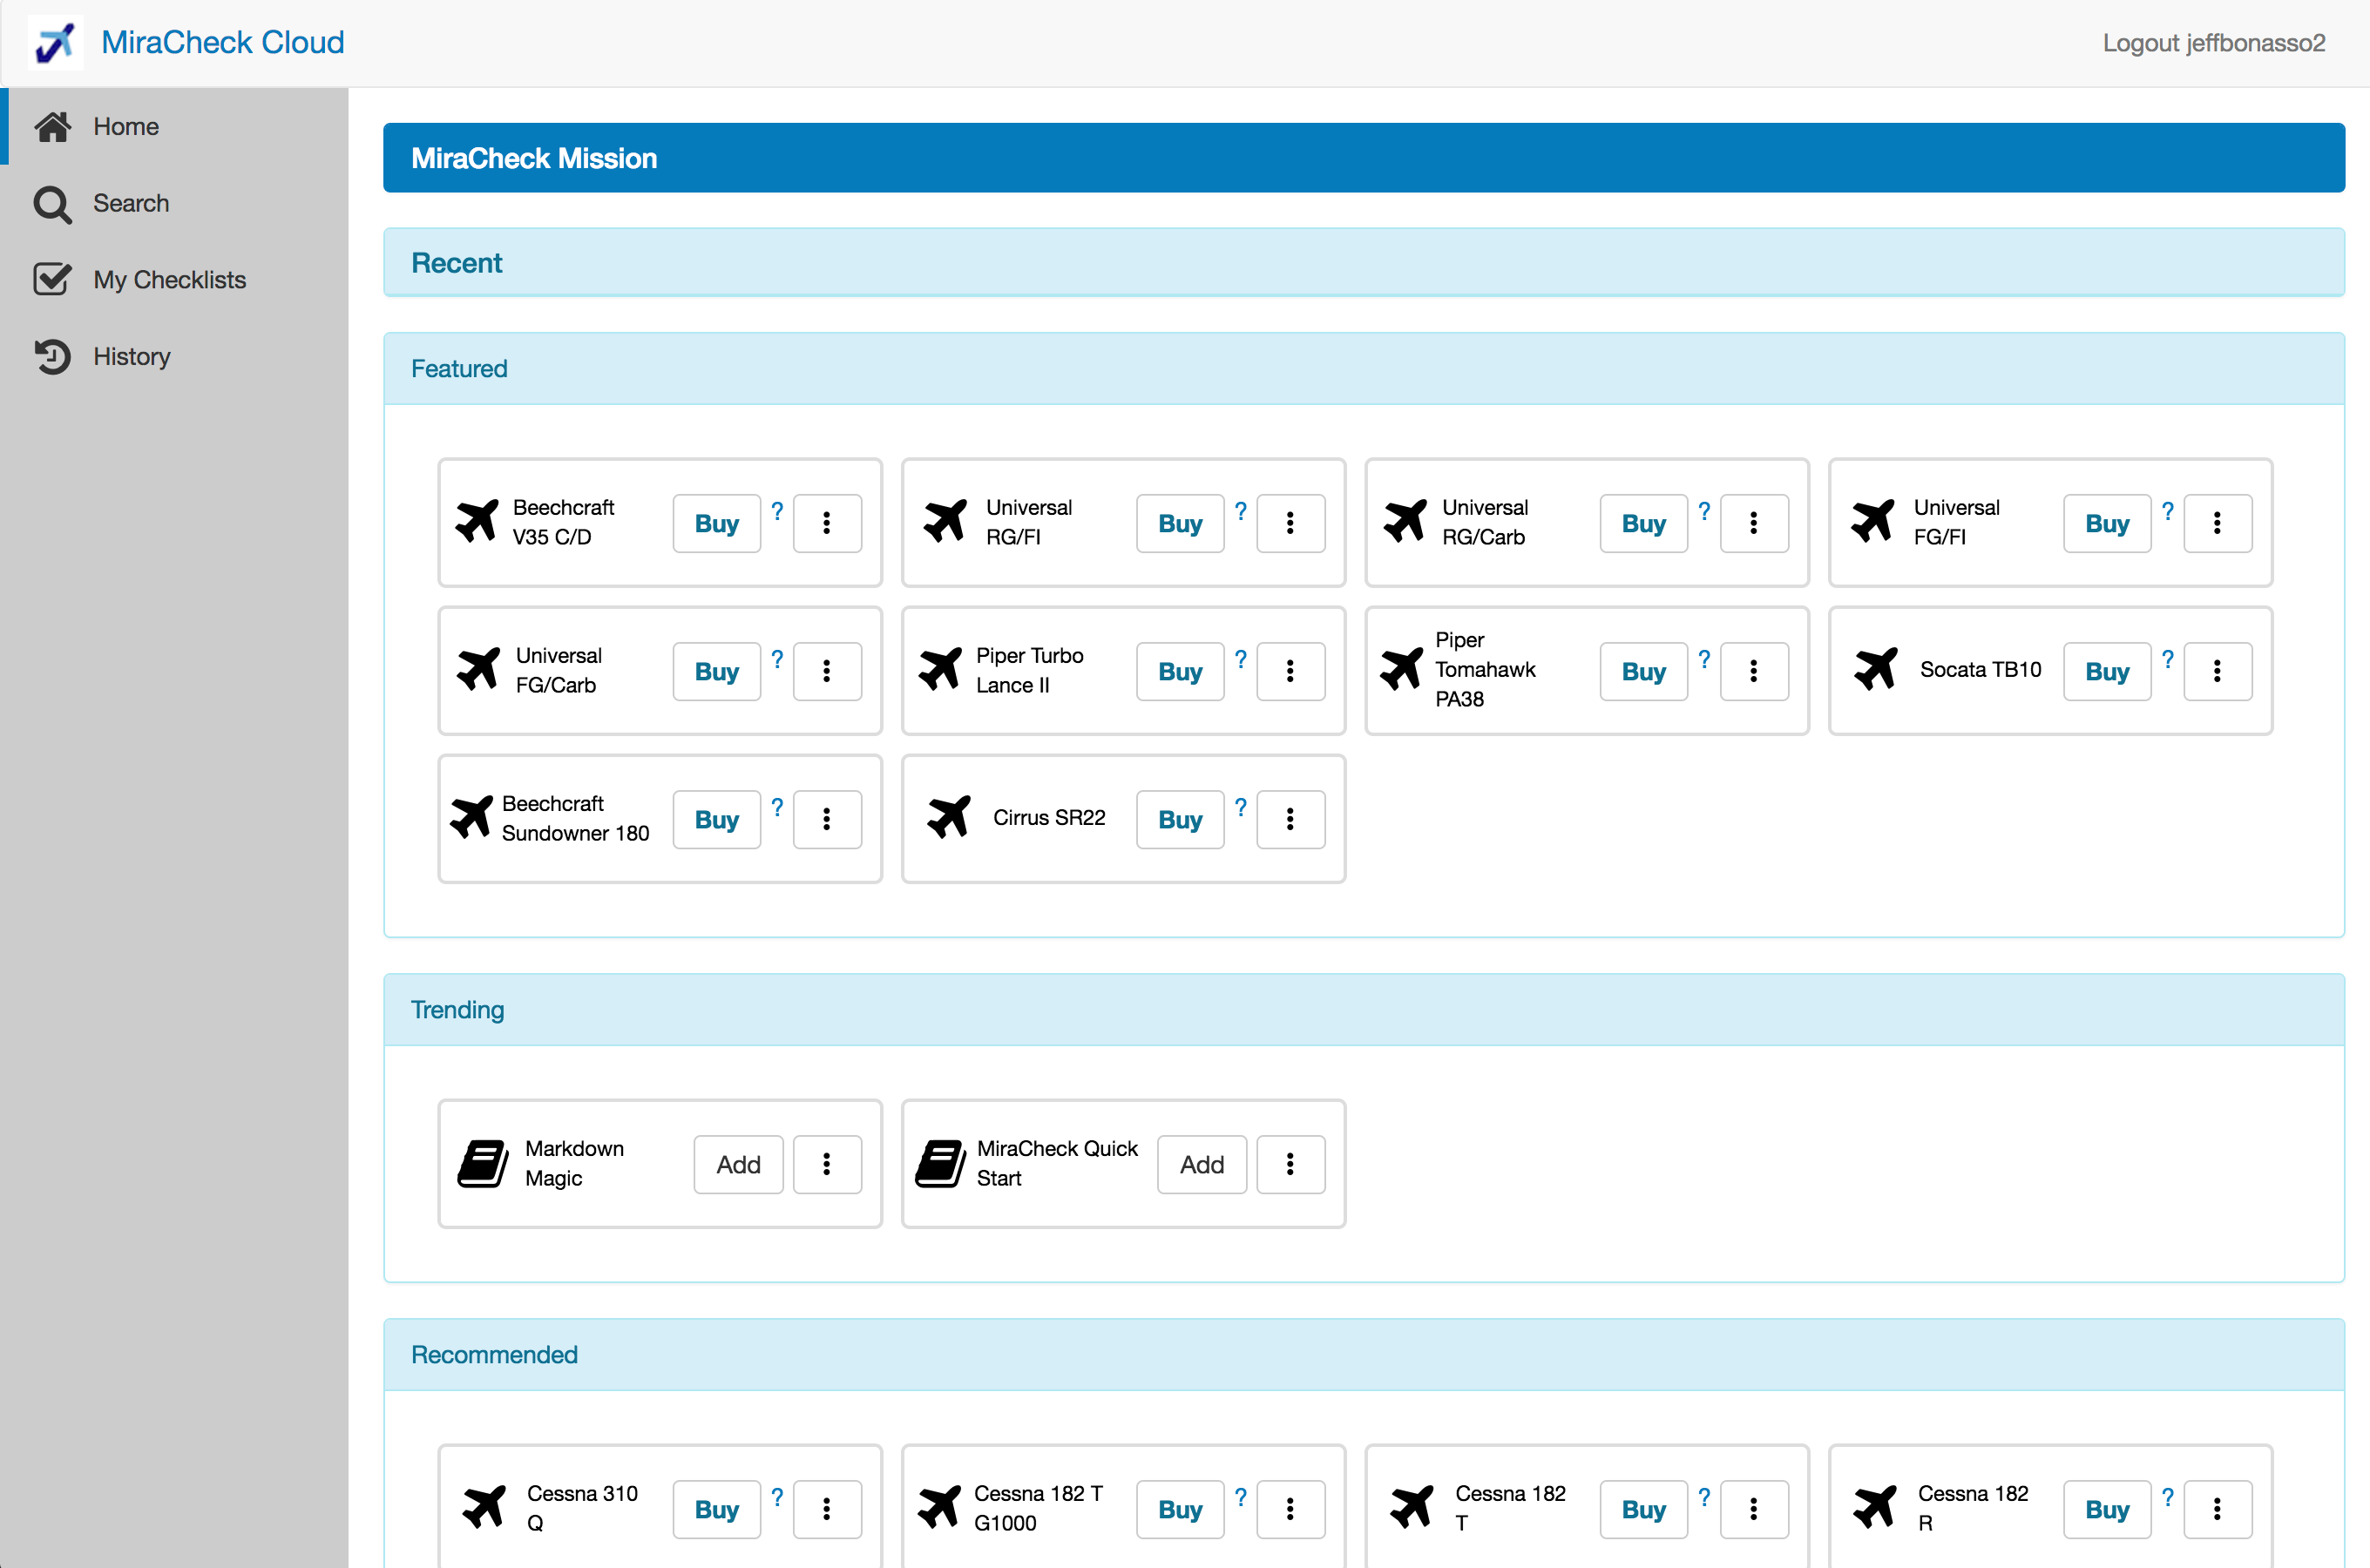Open more options for Piper Turbo Lance II

[1291, 671]
